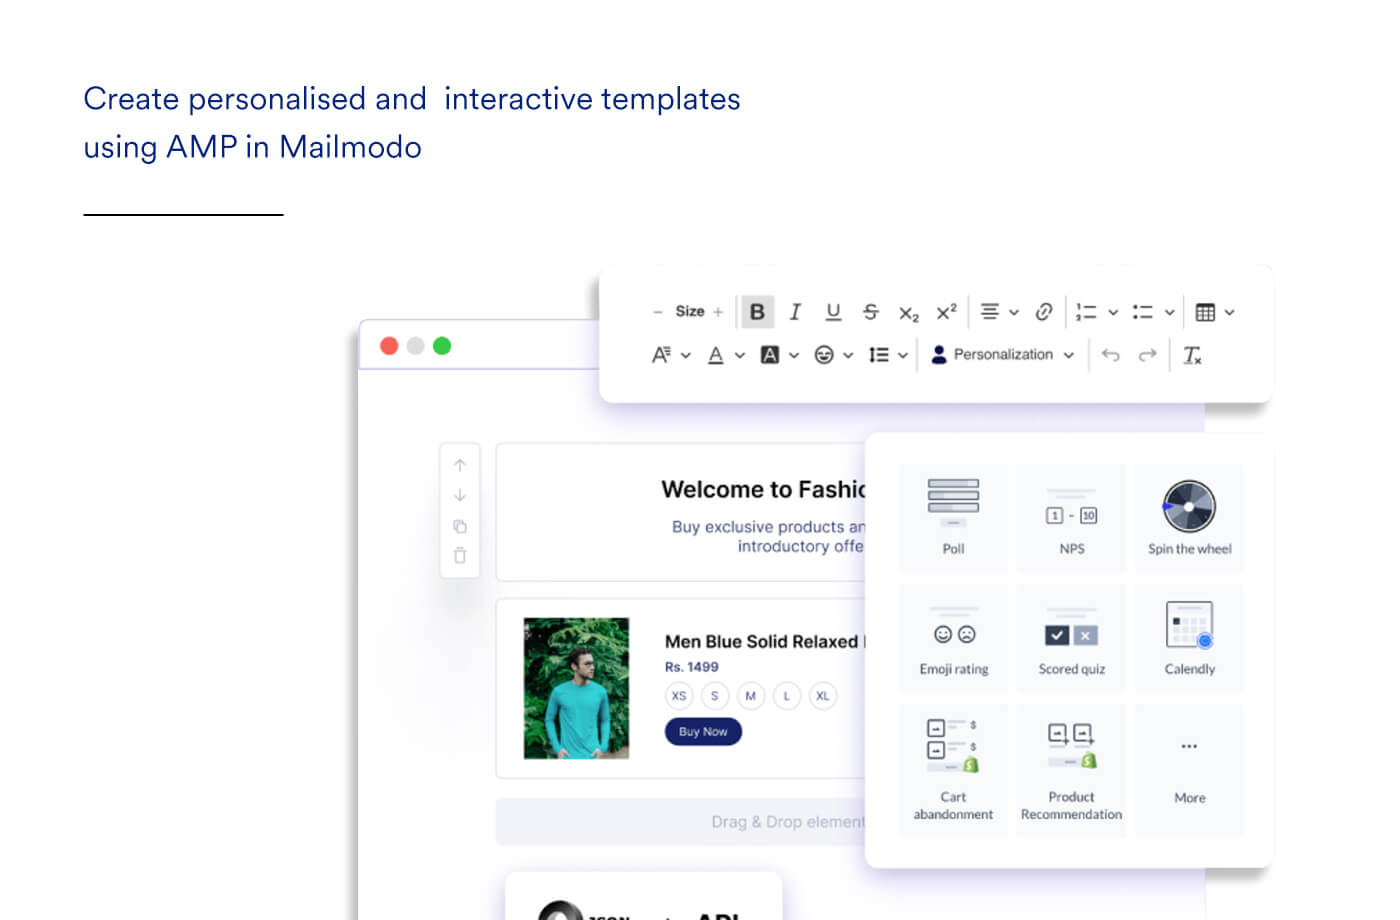Add Calendly widget
This screenshot has height=920, width=1400.
pyautogui.click(x=1189, y=638)
